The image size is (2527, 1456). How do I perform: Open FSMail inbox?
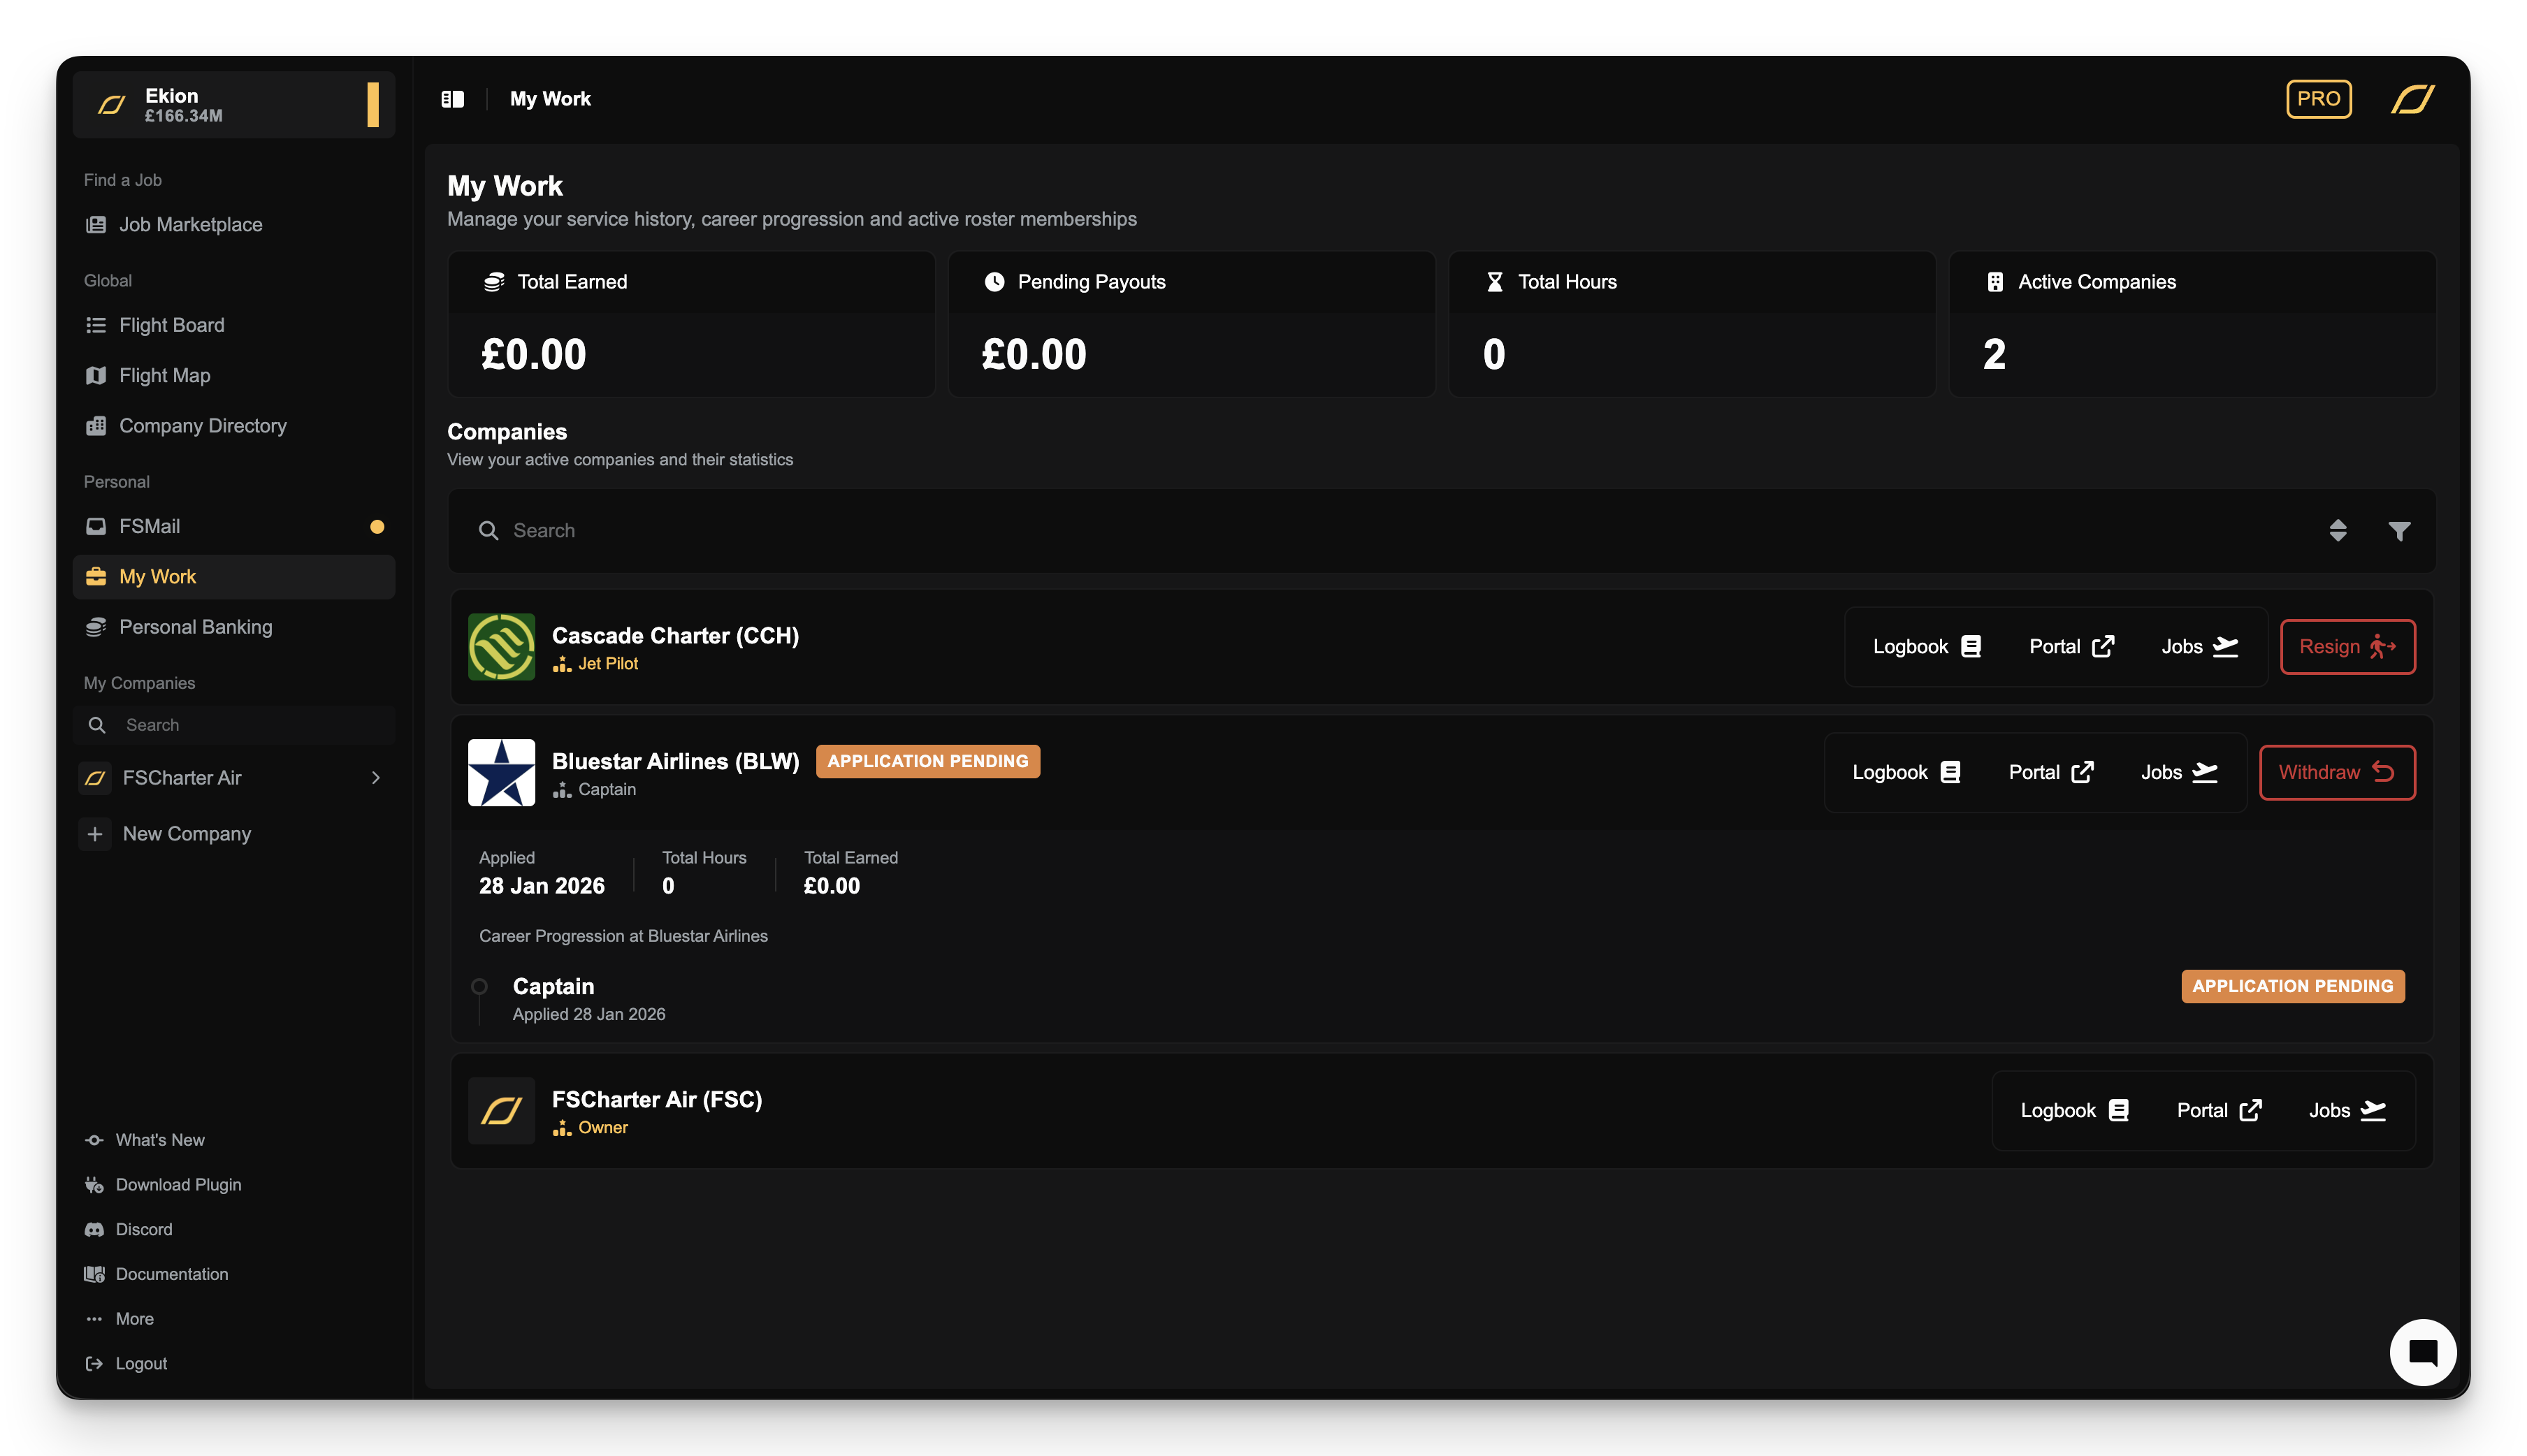coord(150,527)
